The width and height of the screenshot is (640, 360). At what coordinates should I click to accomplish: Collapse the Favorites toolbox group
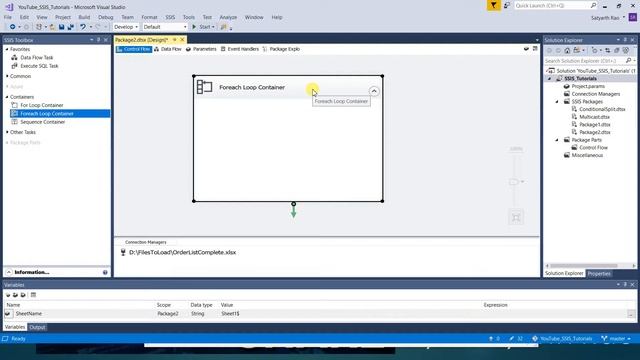point(7,49)
